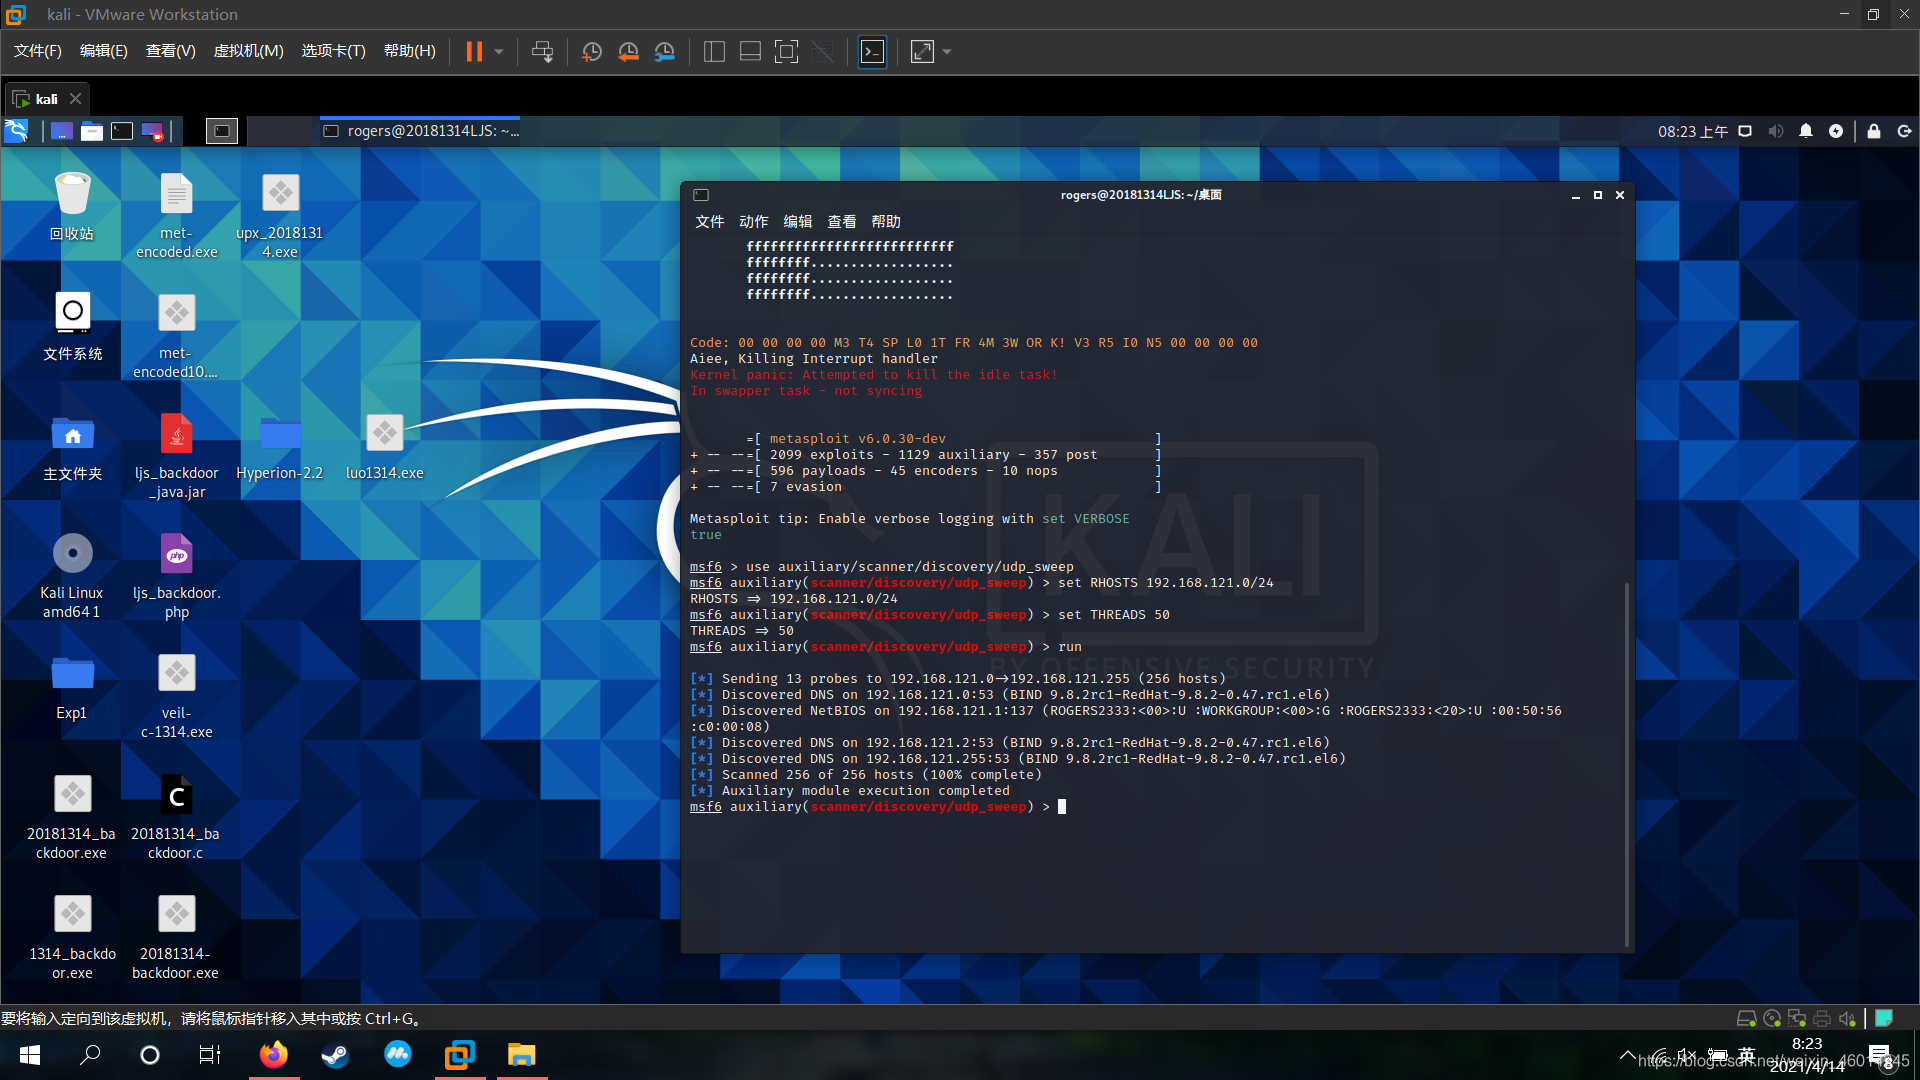The width and height of the screenshot is (1920, 1080).
Task: Close the kali VM tab
Action: pos(75,99)
